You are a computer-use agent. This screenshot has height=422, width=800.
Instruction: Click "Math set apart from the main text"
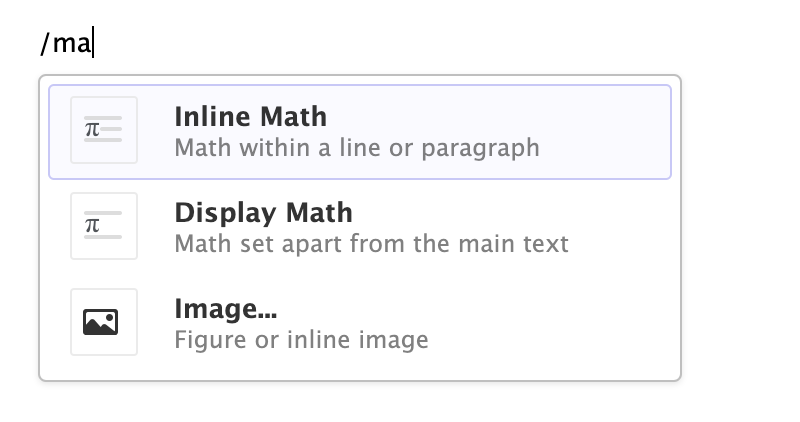[371, 243]
